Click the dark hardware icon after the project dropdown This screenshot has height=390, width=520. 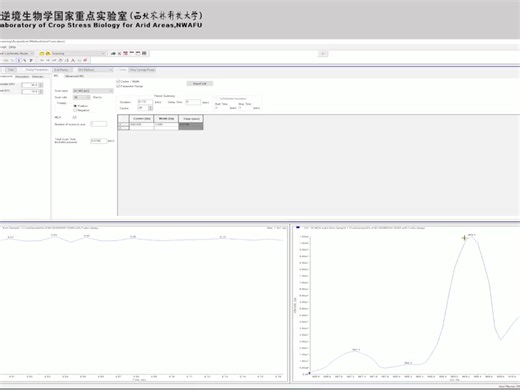[113, 53]
